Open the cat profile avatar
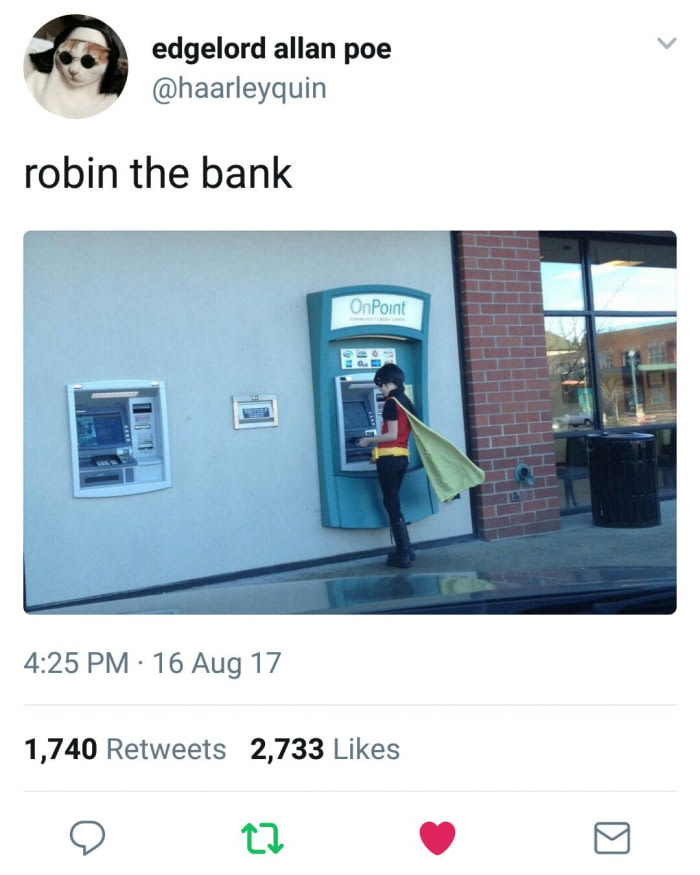This screenshot has height=875, width=700. tap(75, 66)
